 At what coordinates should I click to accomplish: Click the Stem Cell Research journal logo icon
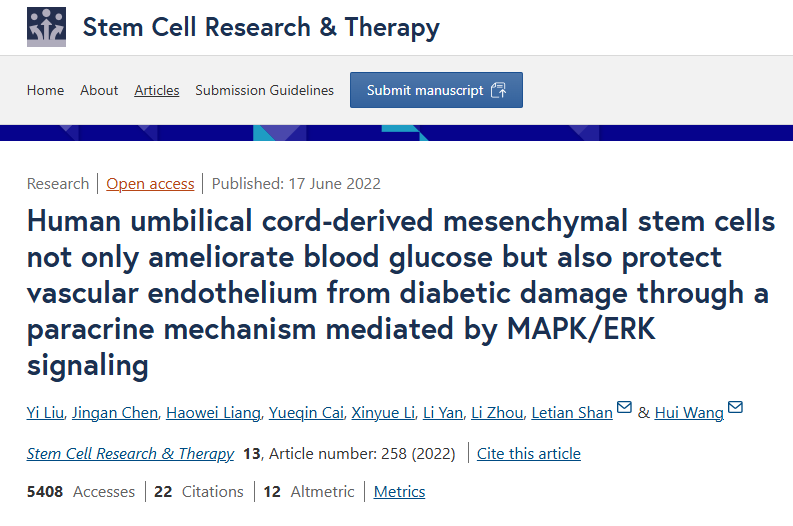coord(46,27)
